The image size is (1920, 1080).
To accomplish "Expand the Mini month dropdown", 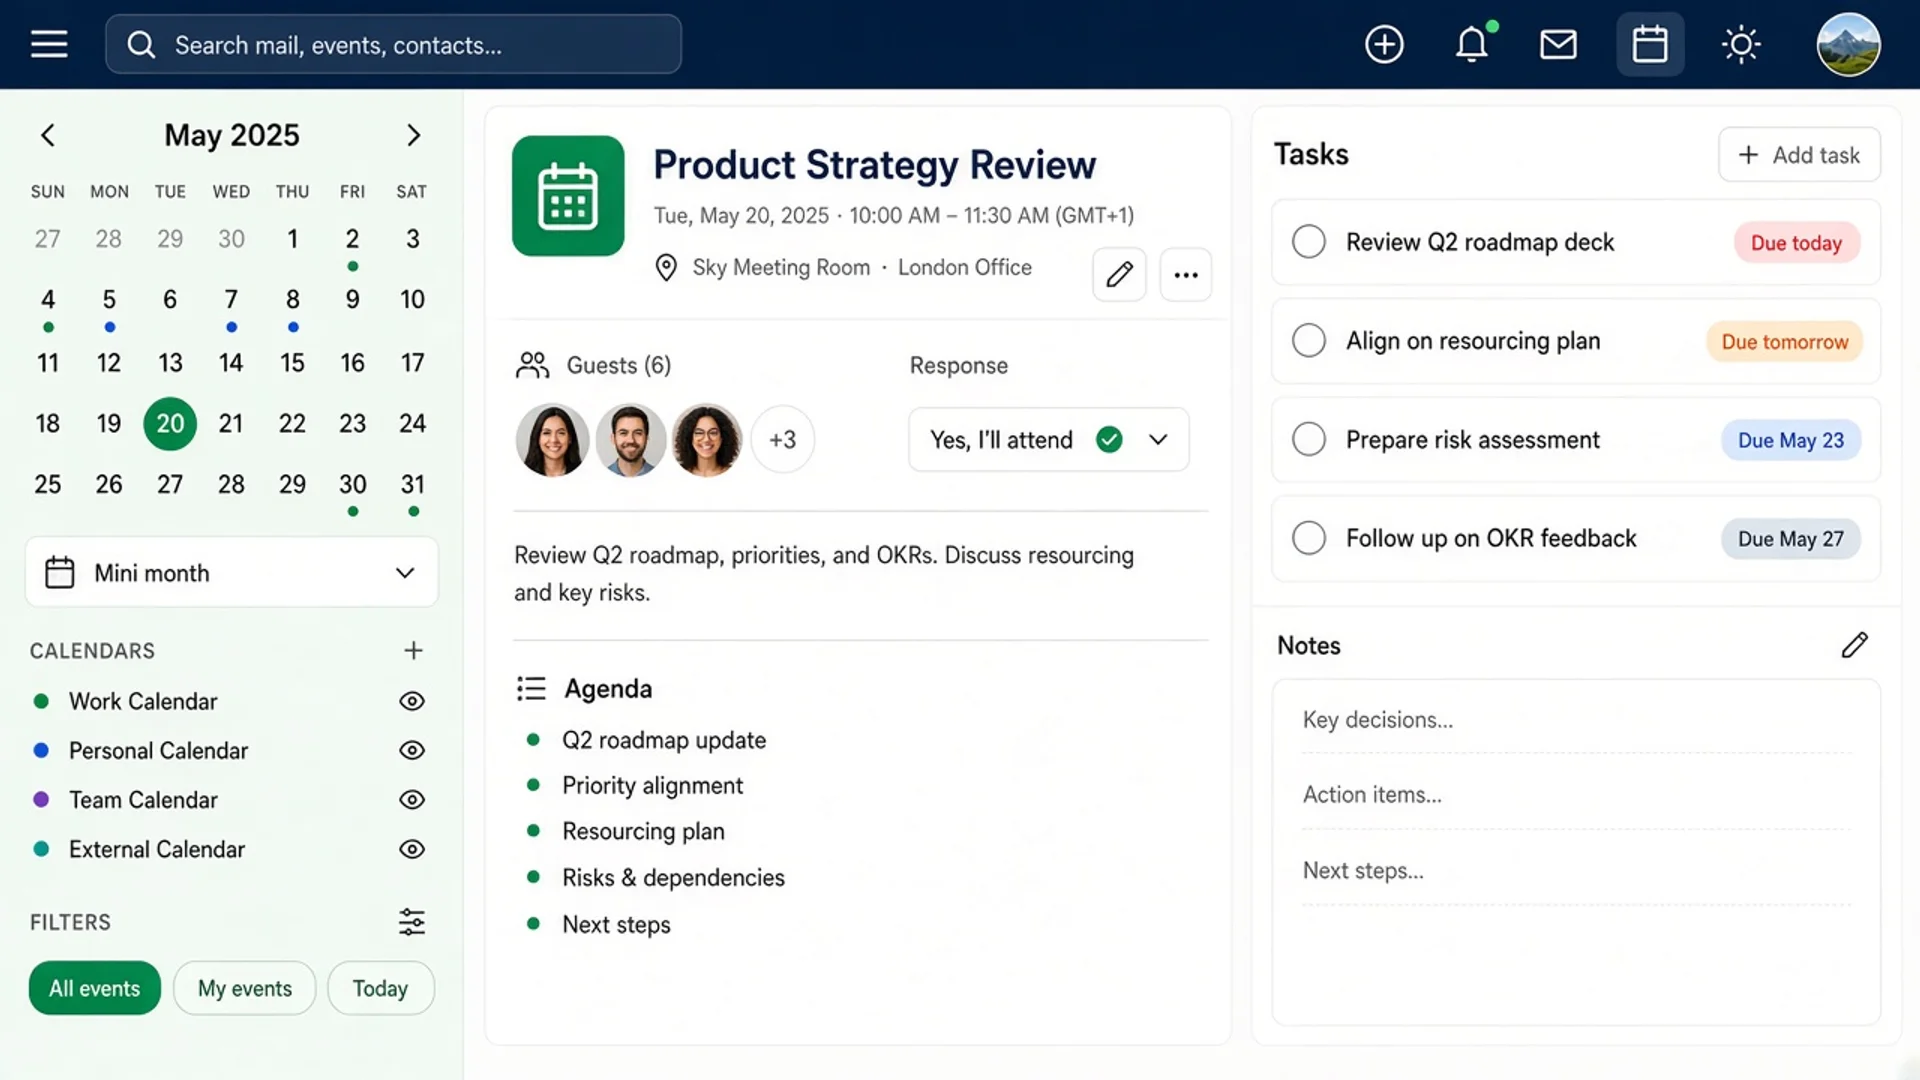I will click(232, 573).
